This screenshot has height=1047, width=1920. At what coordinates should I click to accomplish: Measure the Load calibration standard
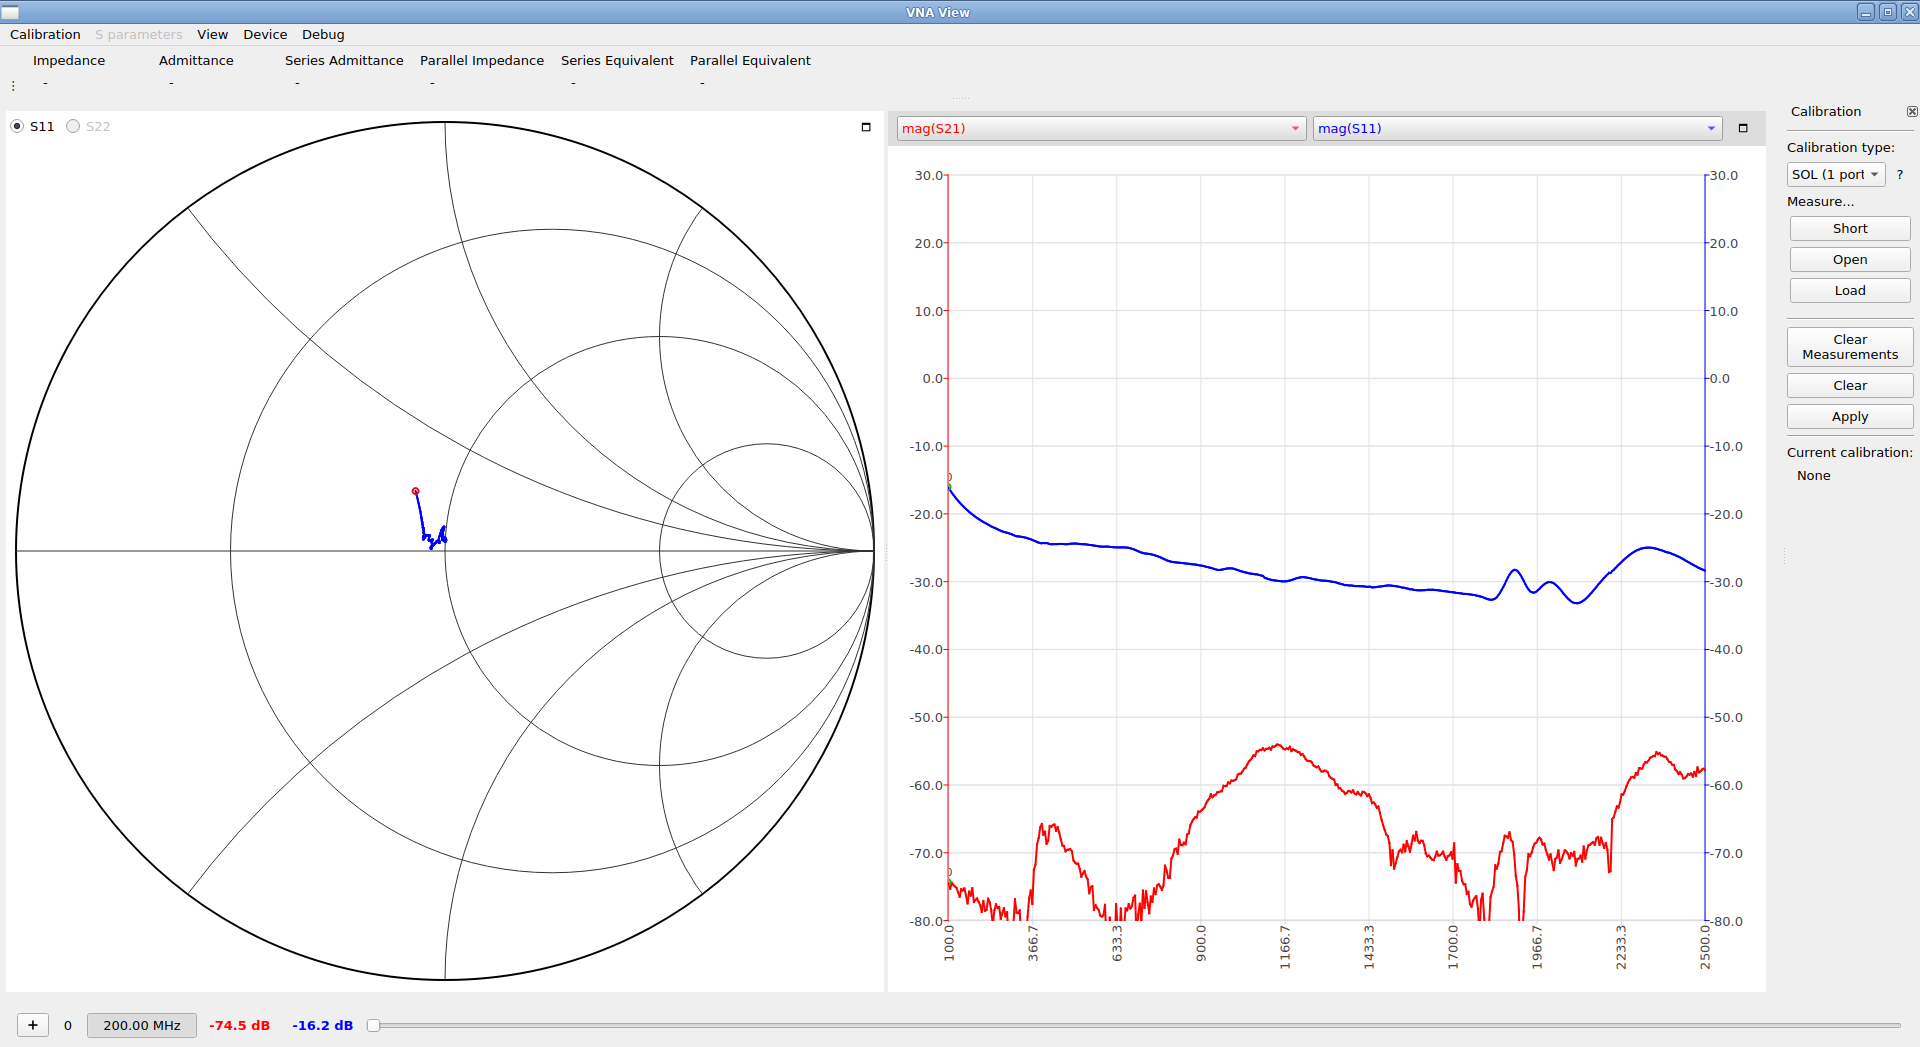click(x=1849, y=291)
